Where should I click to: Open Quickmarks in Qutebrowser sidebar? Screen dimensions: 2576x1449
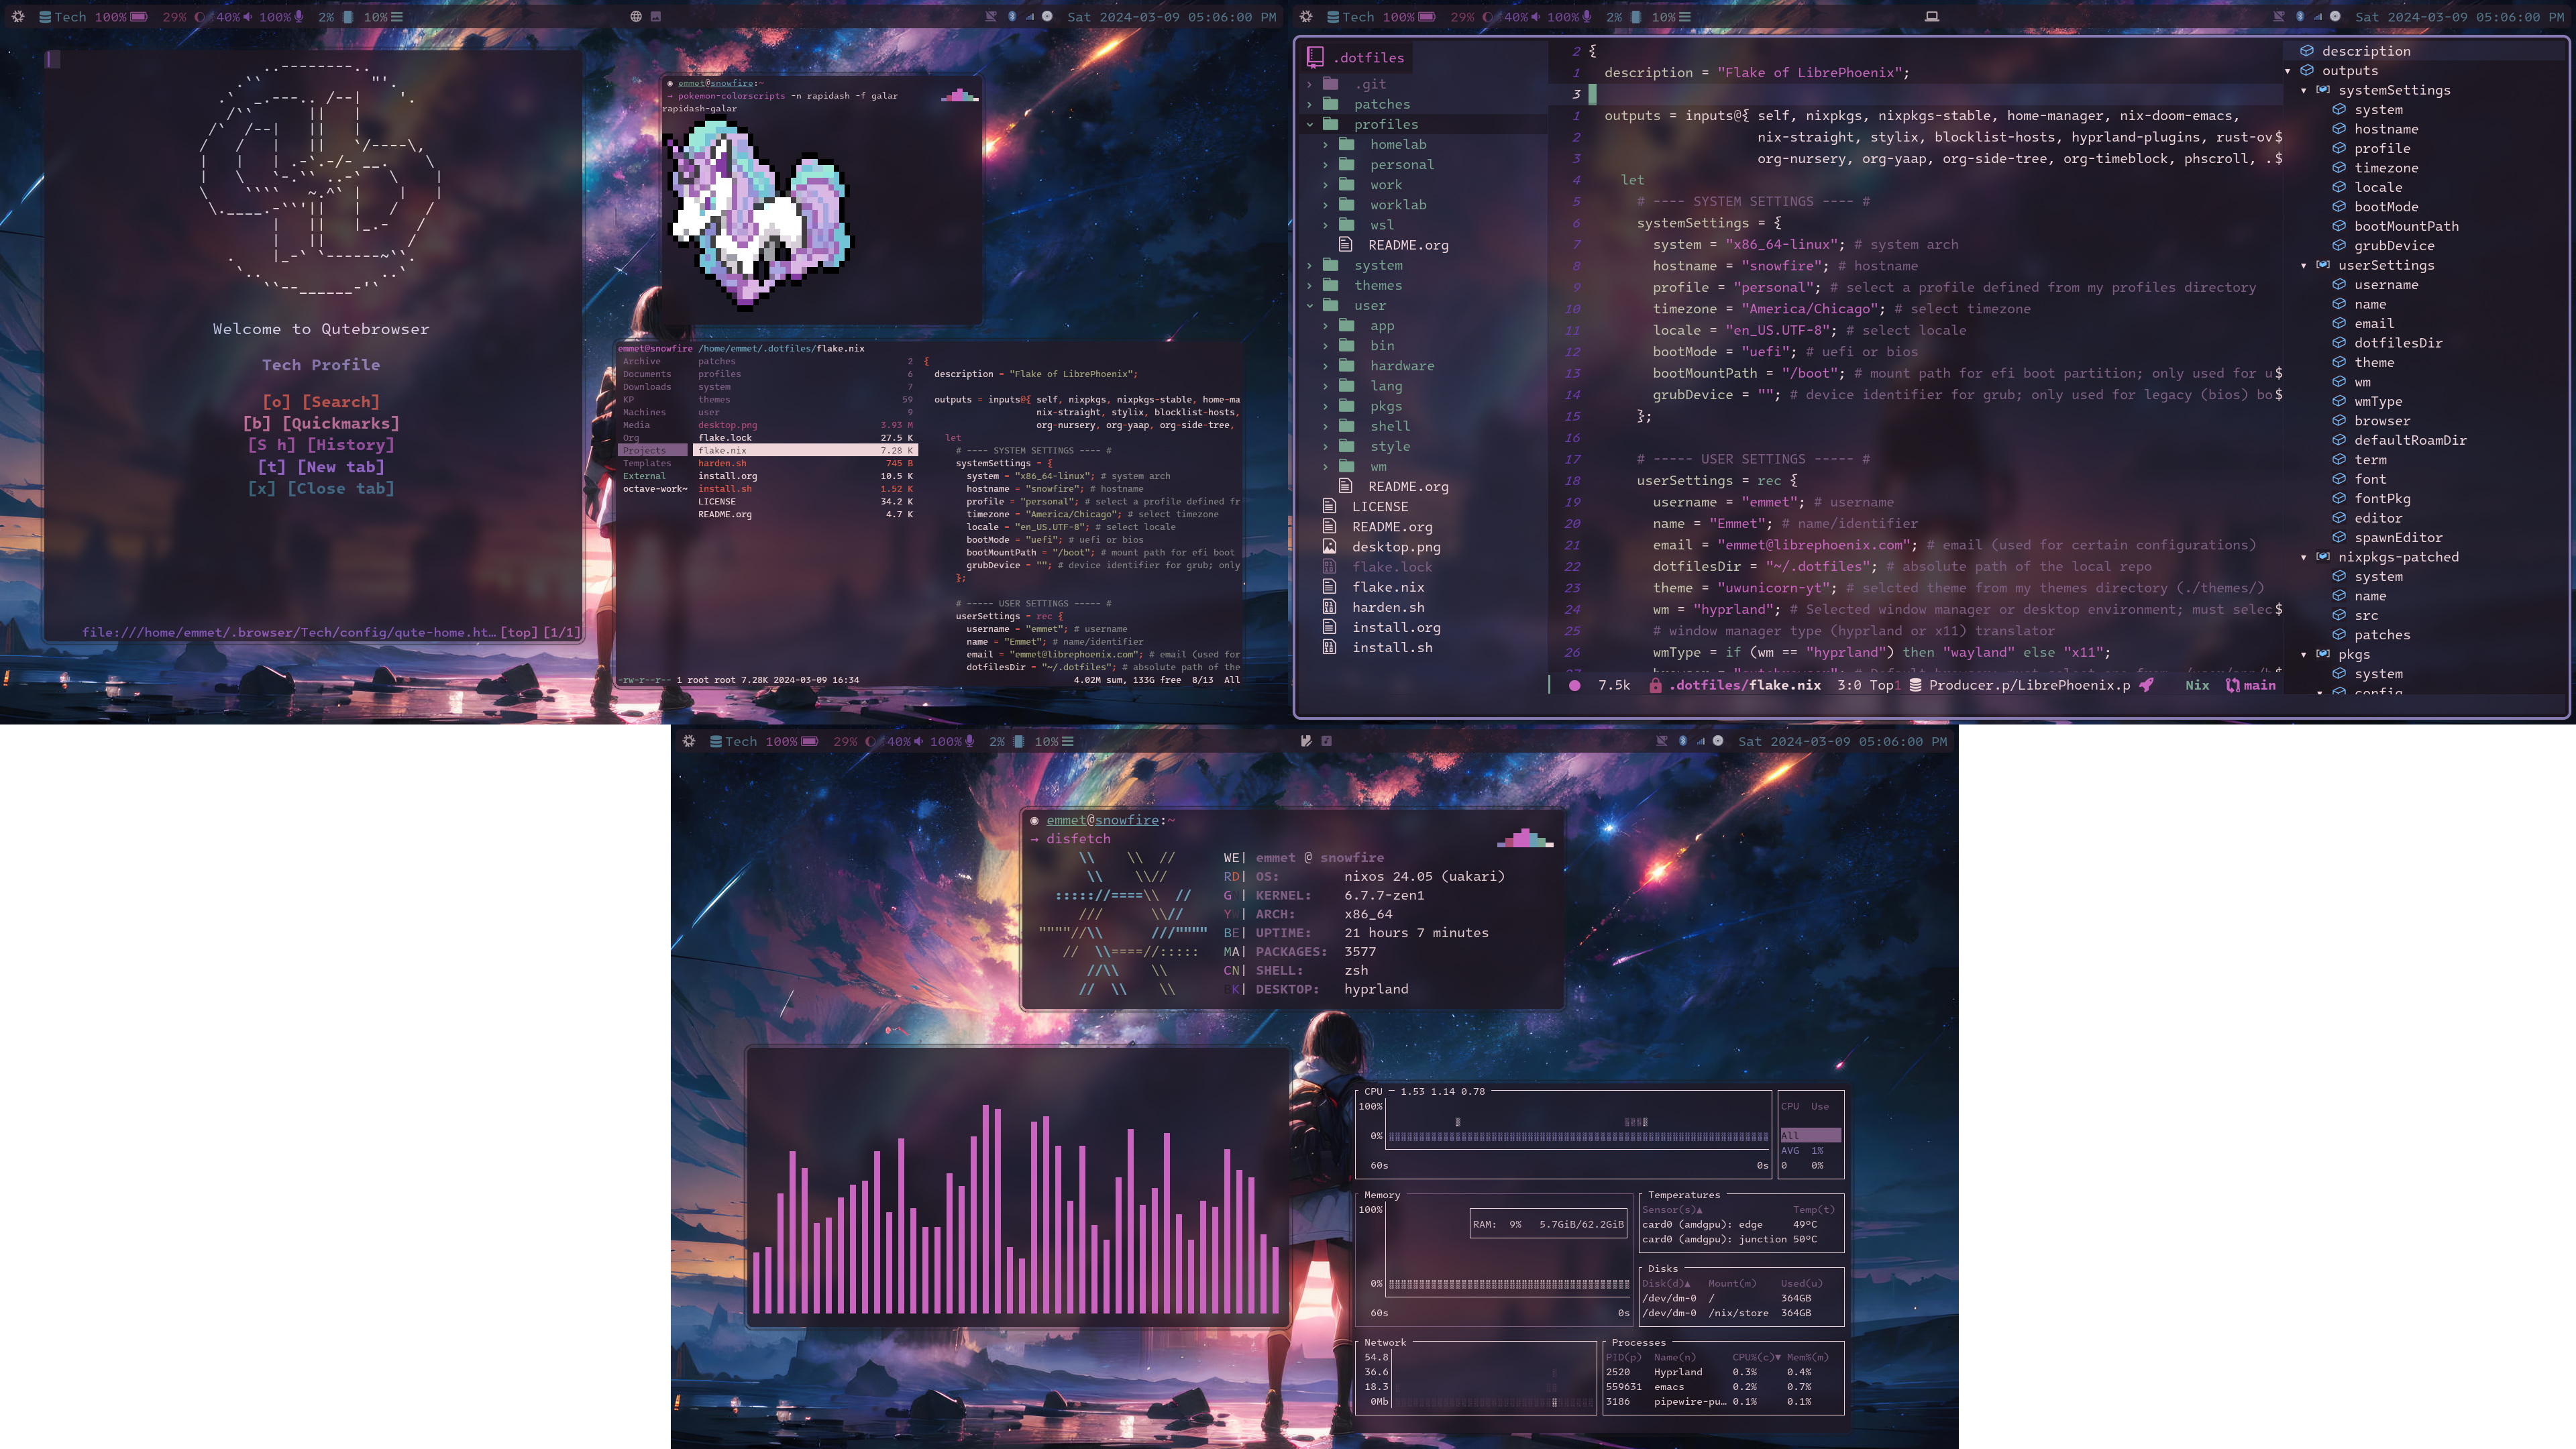pyautogui.click(x=320, y=423)
